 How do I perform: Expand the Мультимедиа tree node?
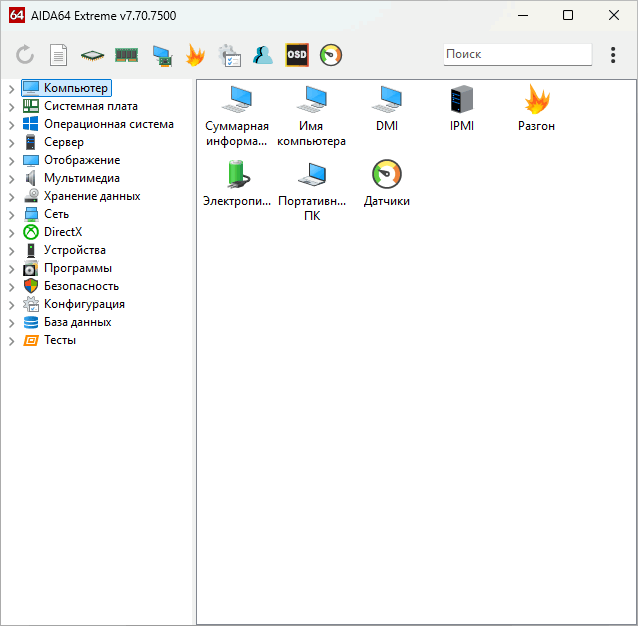[x=12, y=179]
